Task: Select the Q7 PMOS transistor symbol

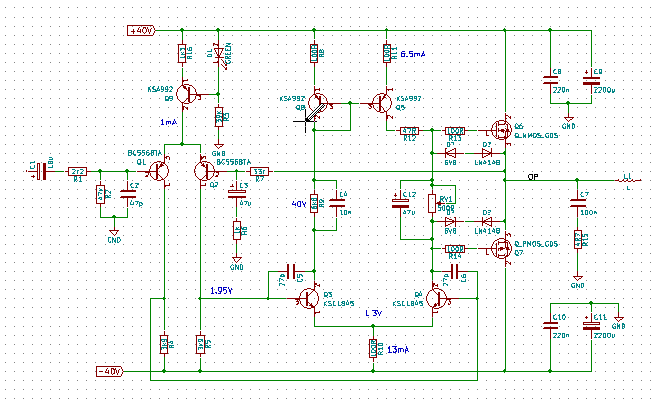Action: coord(501,248)
